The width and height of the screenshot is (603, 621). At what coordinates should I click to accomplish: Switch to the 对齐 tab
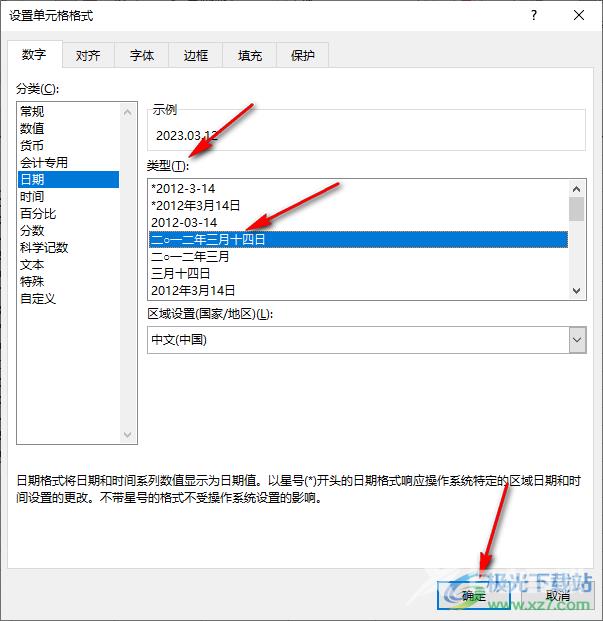coord(88,55)
